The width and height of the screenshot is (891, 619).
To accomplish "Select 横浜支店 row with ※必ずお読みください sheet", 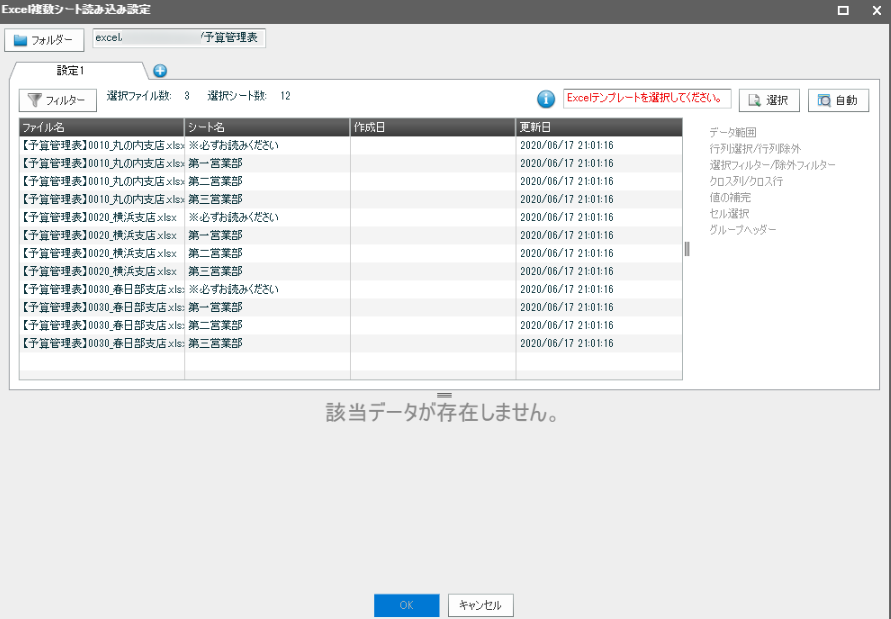I will [351, 218].
